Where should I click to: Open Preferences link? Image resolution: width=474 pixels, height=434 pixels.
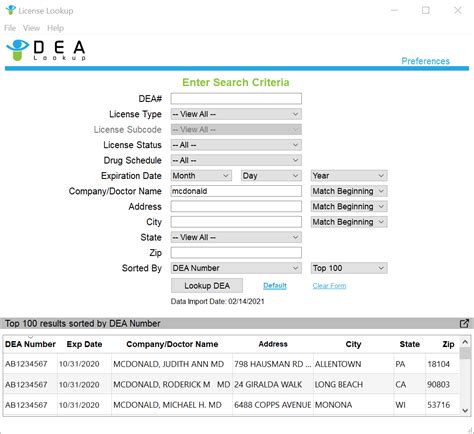(425, 61)
